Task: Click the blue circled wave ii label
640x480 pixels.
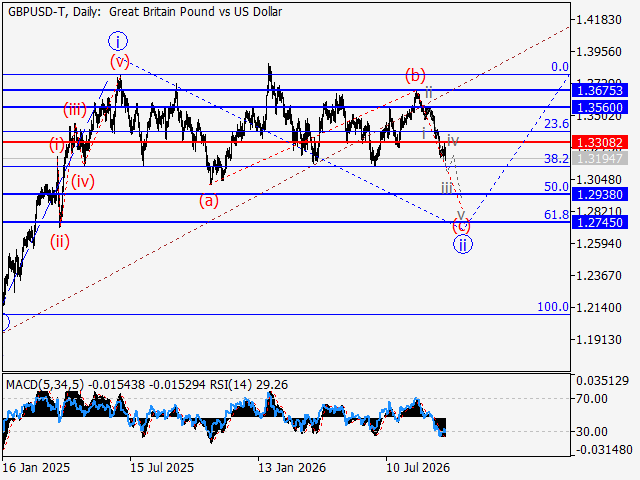Action: [x=462, y=244]
